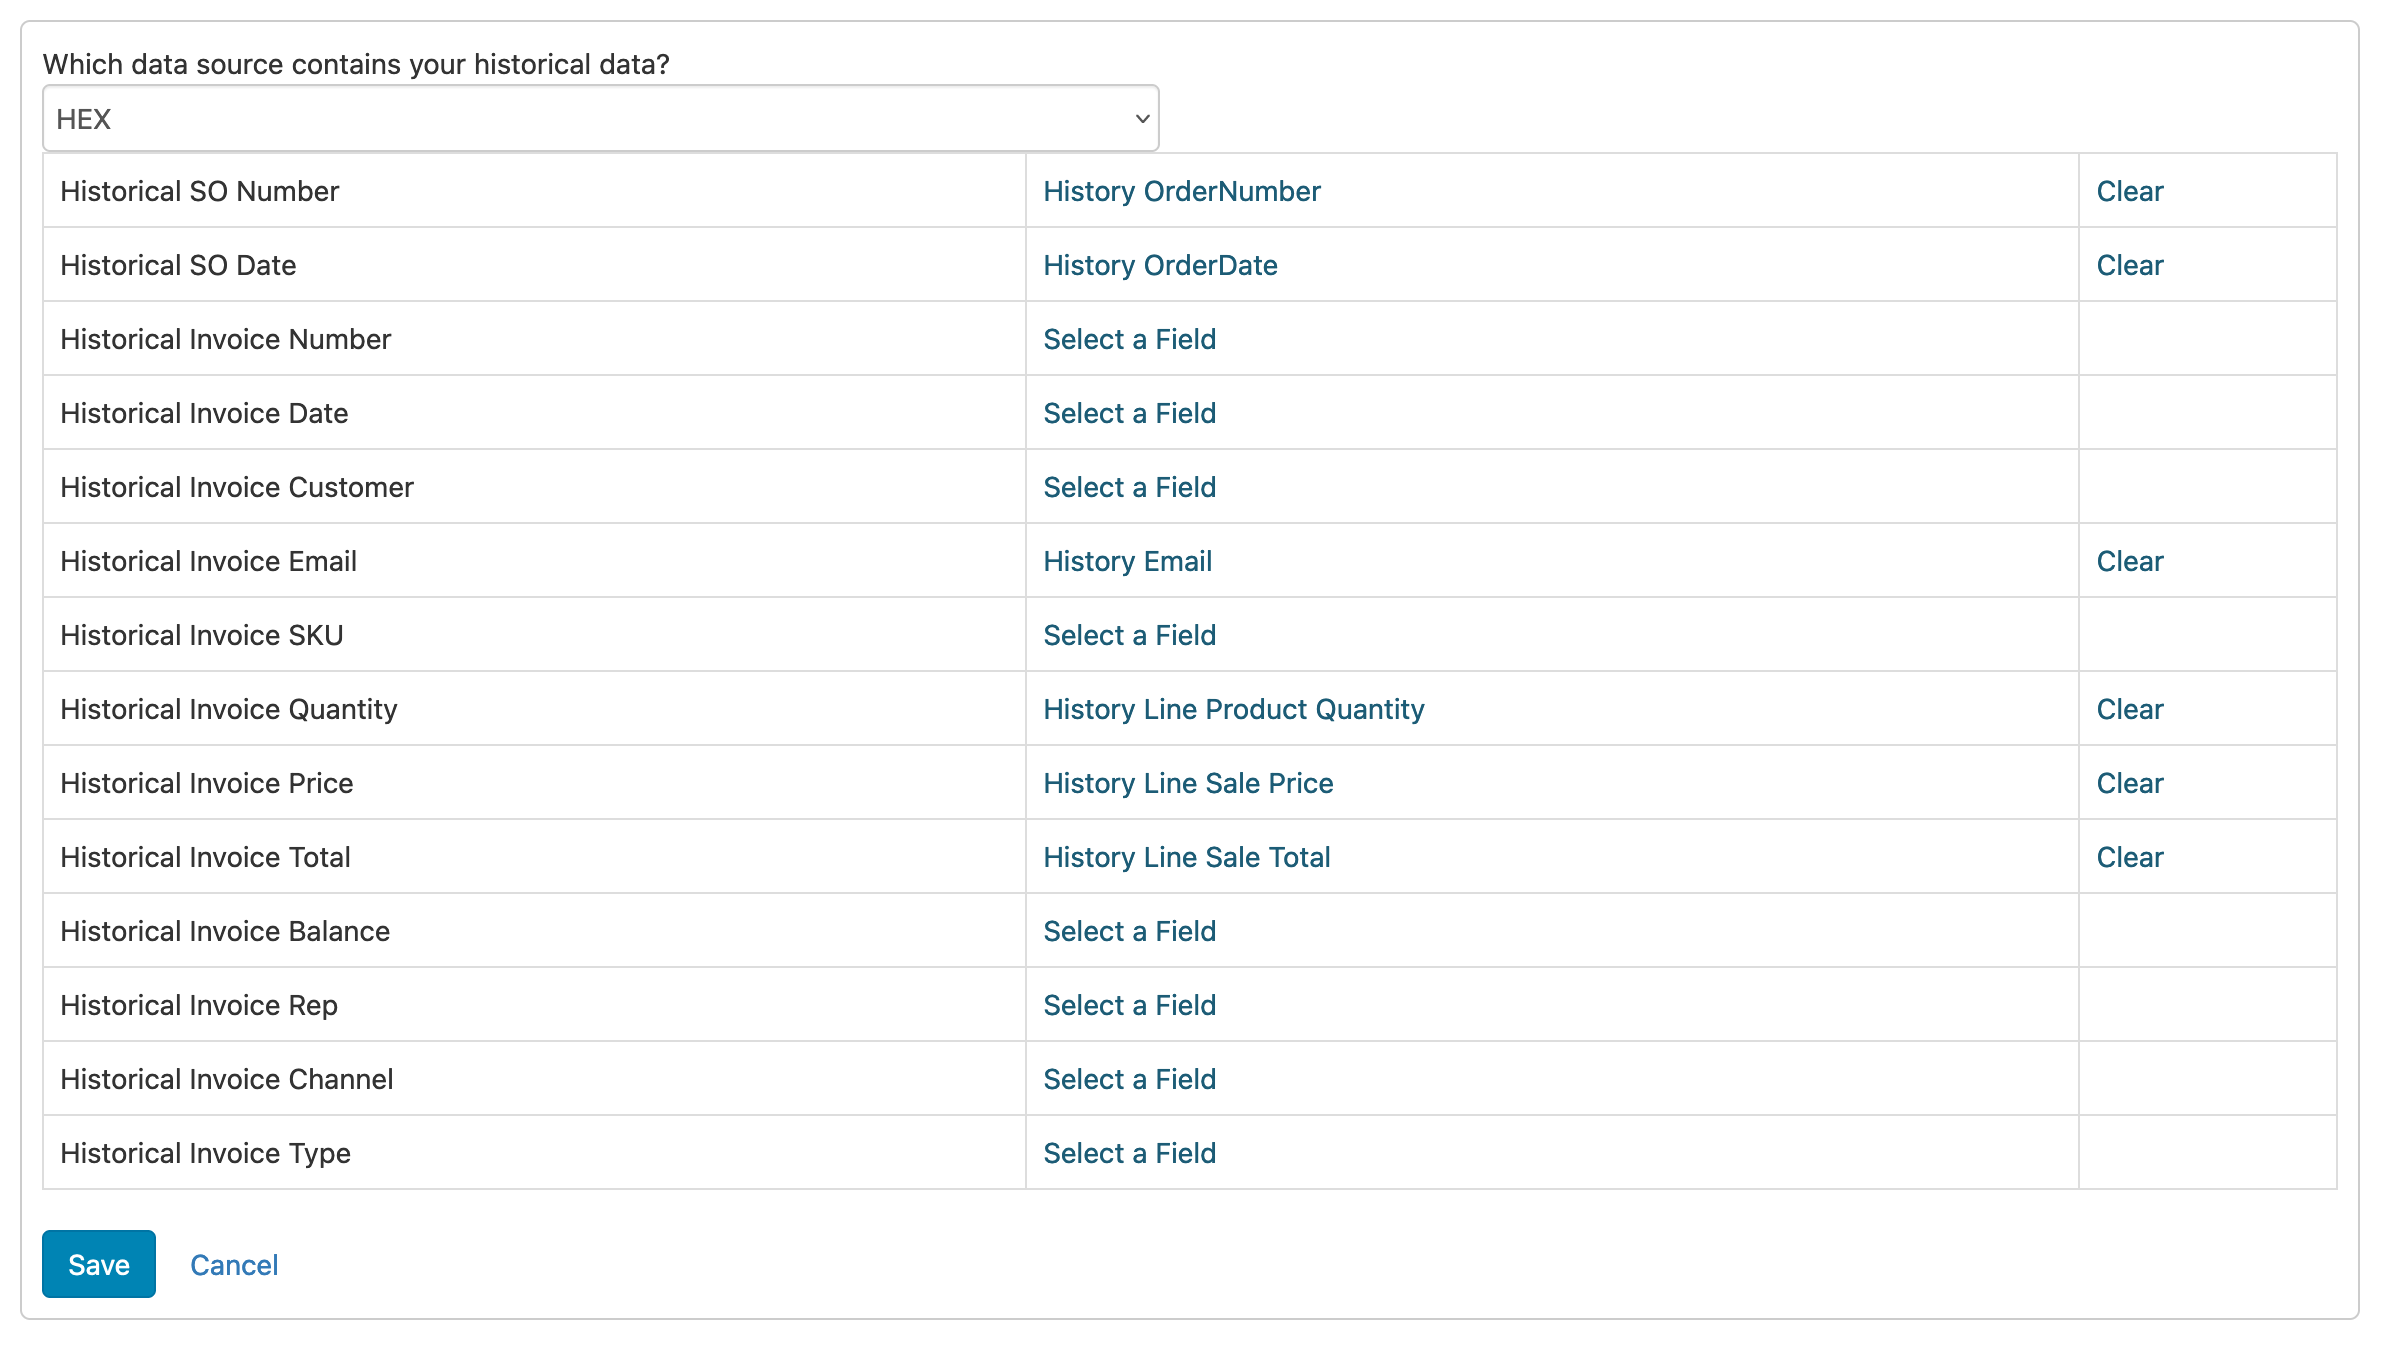Click History OrderNumber mapping link
This screenshot has height=1350, width=2384.
coord(1181,191)
